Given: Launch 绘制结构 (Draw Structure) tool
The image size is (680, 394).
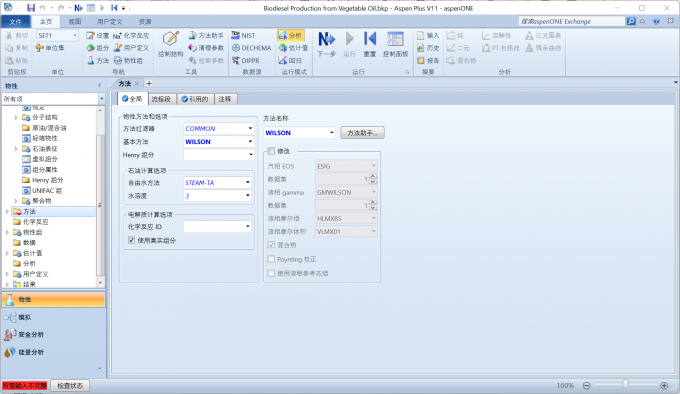Looking at the screenshot, I should pyautogui.click(x=170, y=44).
